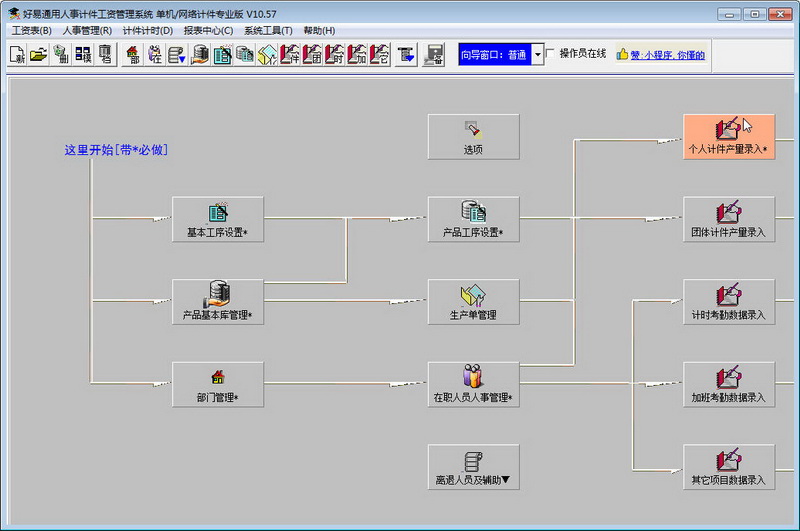Click the open folder toolbar icon
Screen dimensions: 800x531
click(38, 55)
